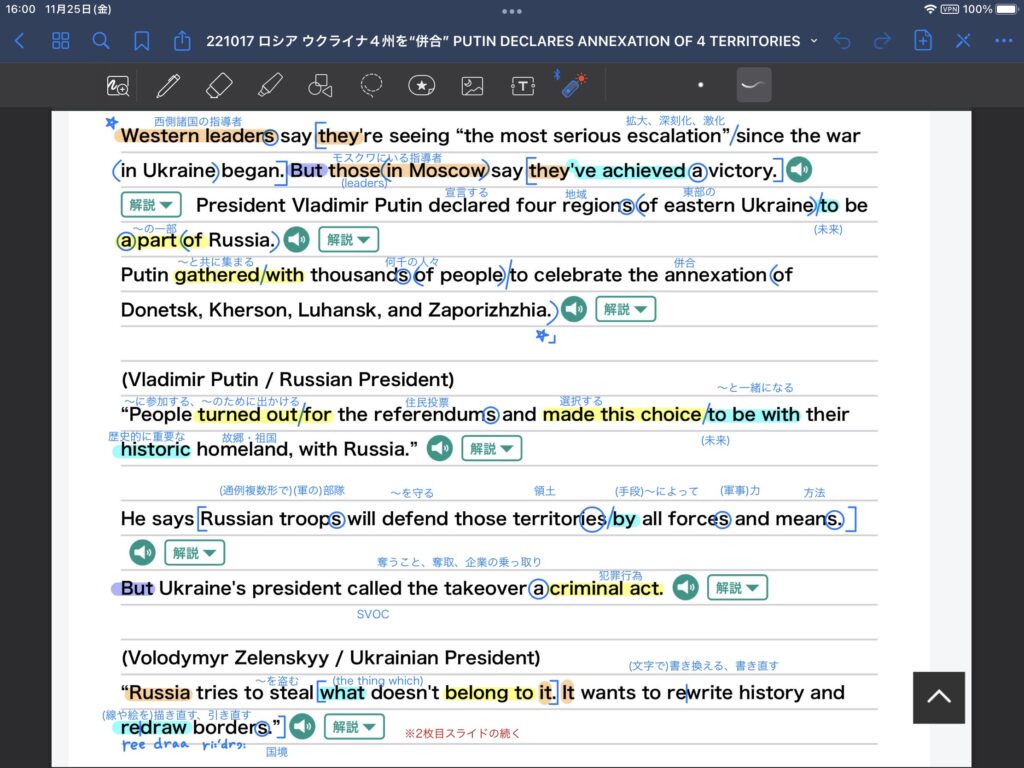Expand 解説 after 'homeland, with Russia.'
This screenshot has width=1024, height=768.
492,448
